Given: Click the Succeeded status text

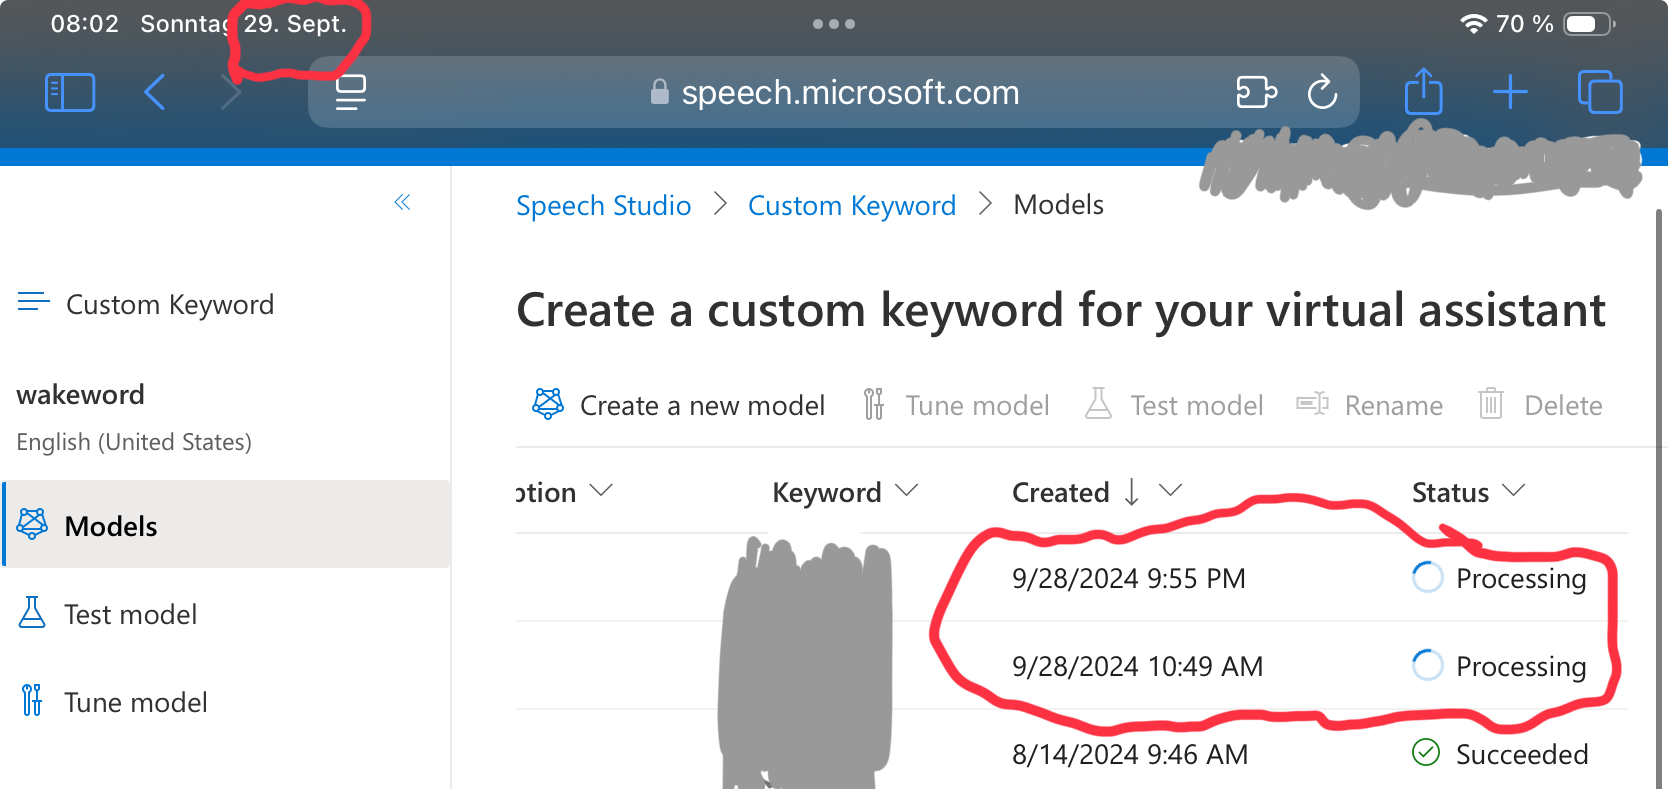Looking at the screenshot, I should tap(1522, 754).
